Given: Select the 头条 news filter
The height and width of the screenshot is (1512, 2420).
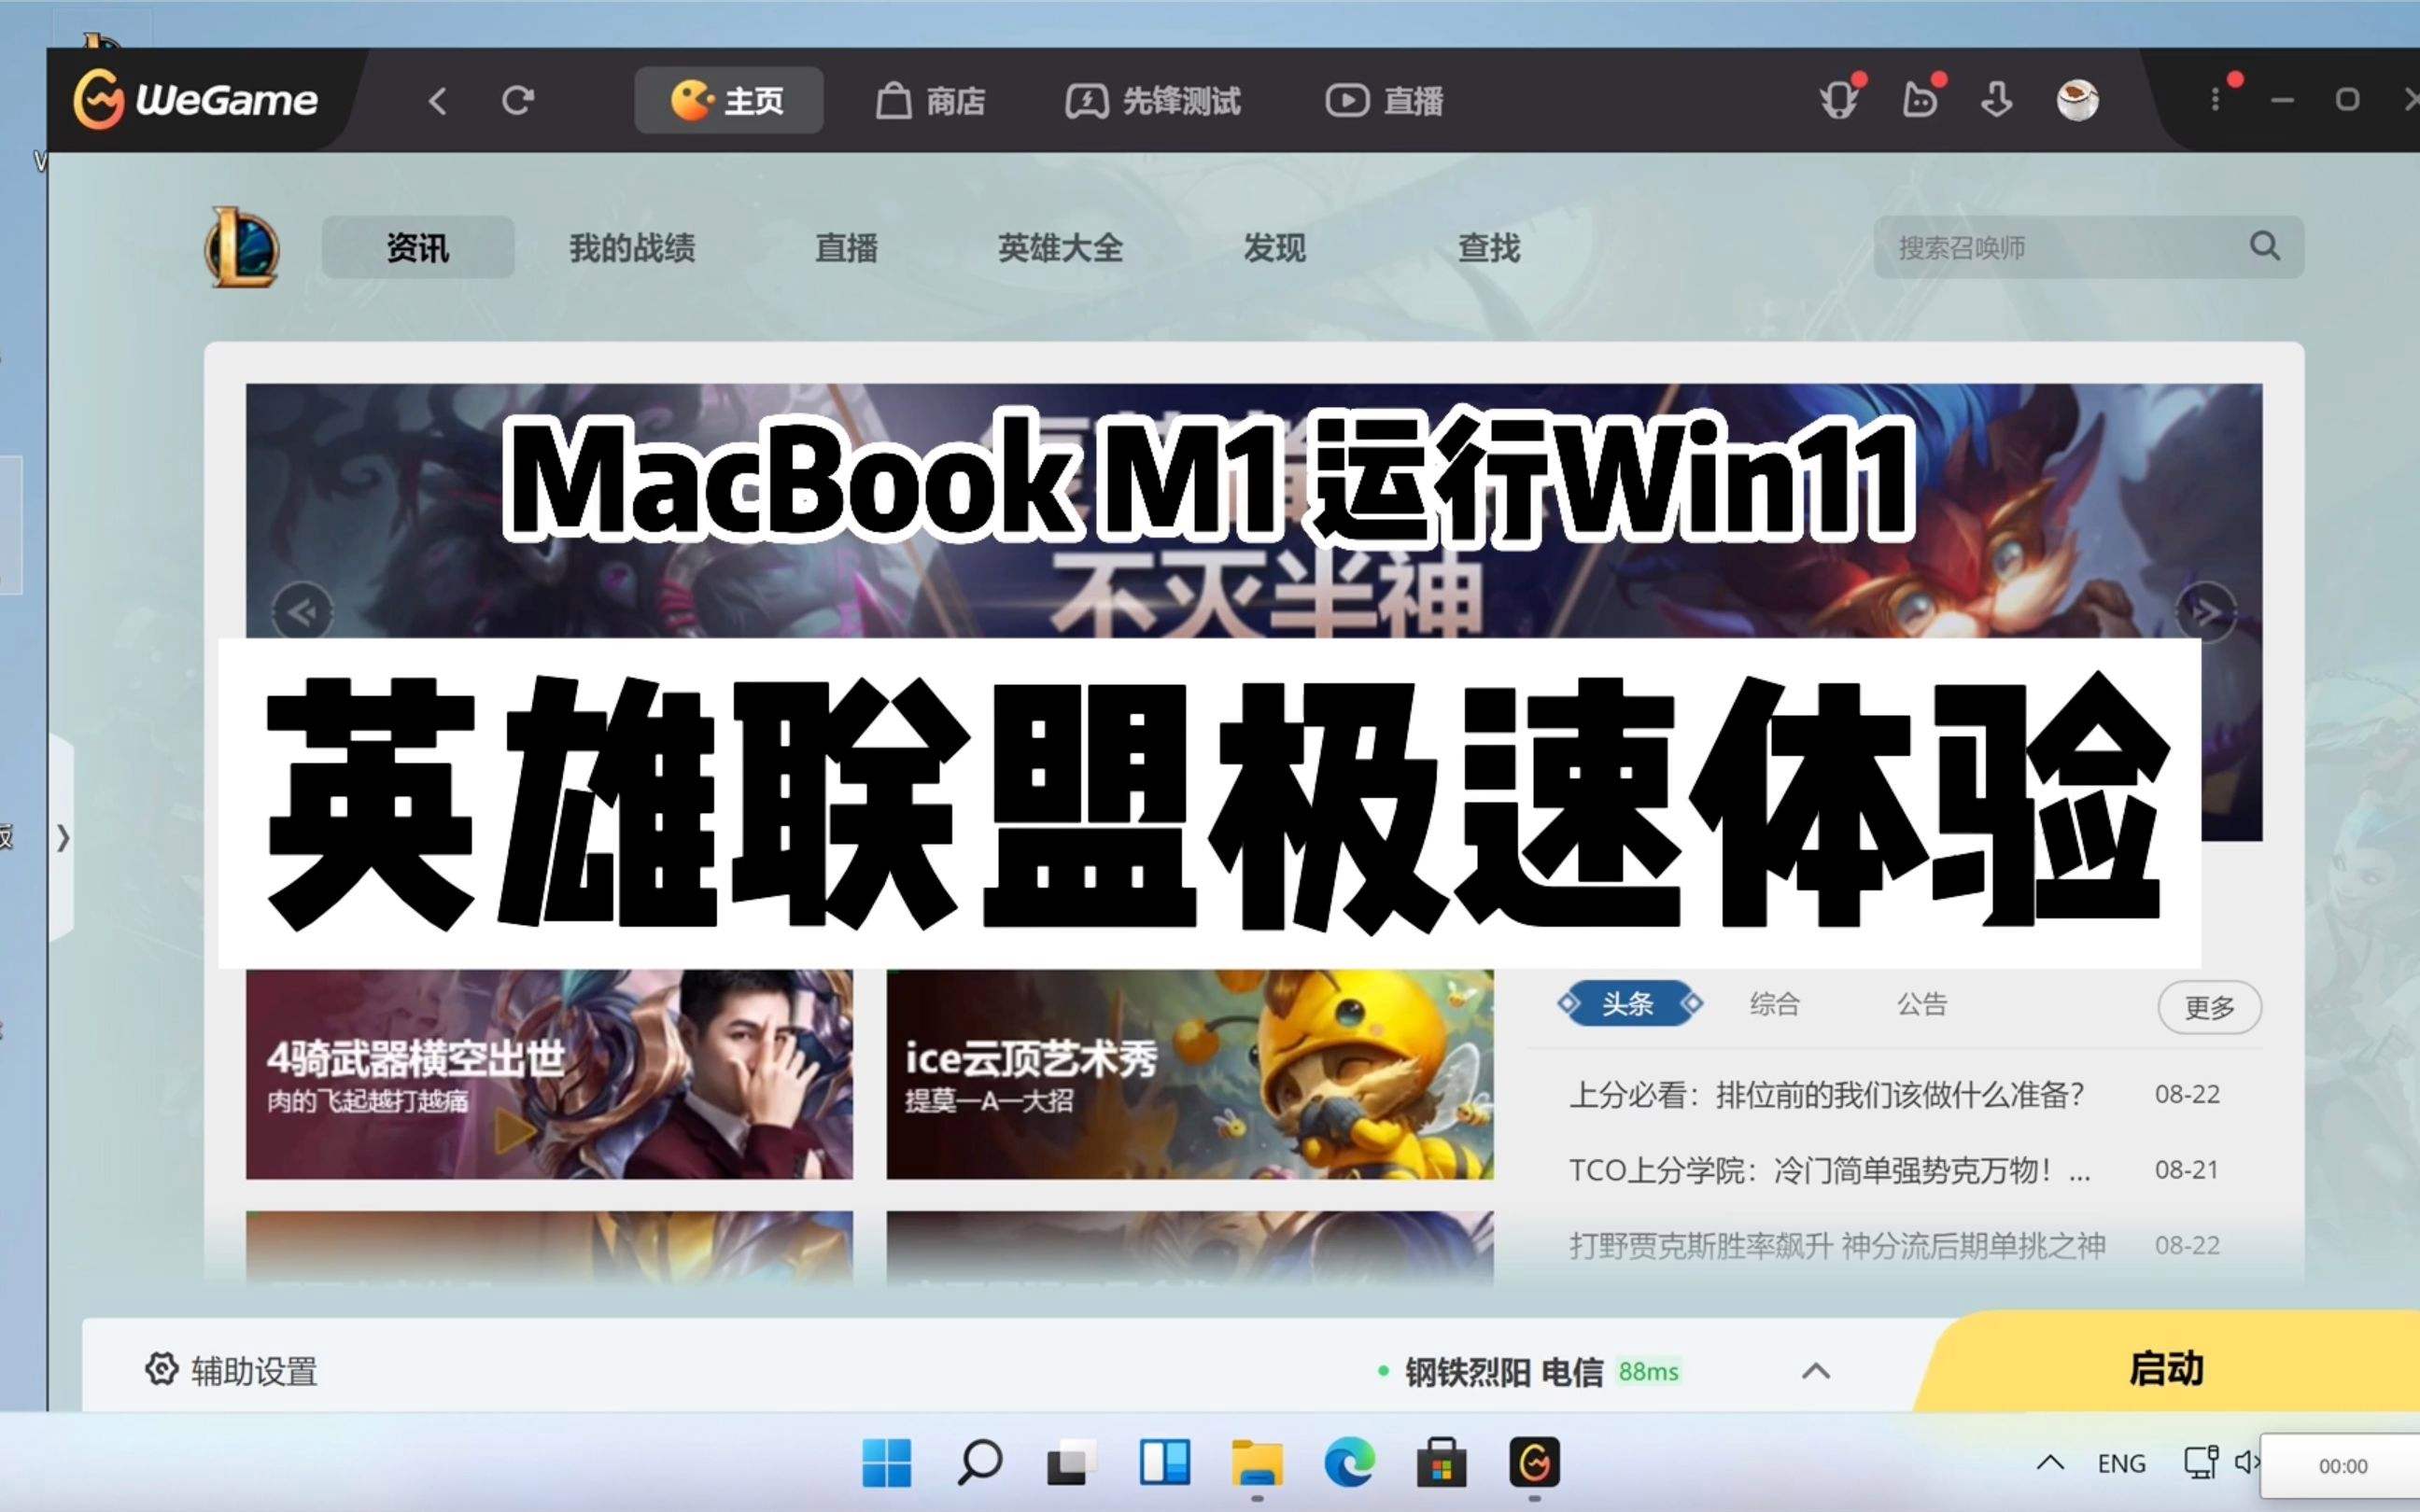Looking at the screenshot, I should 1629,1003.
